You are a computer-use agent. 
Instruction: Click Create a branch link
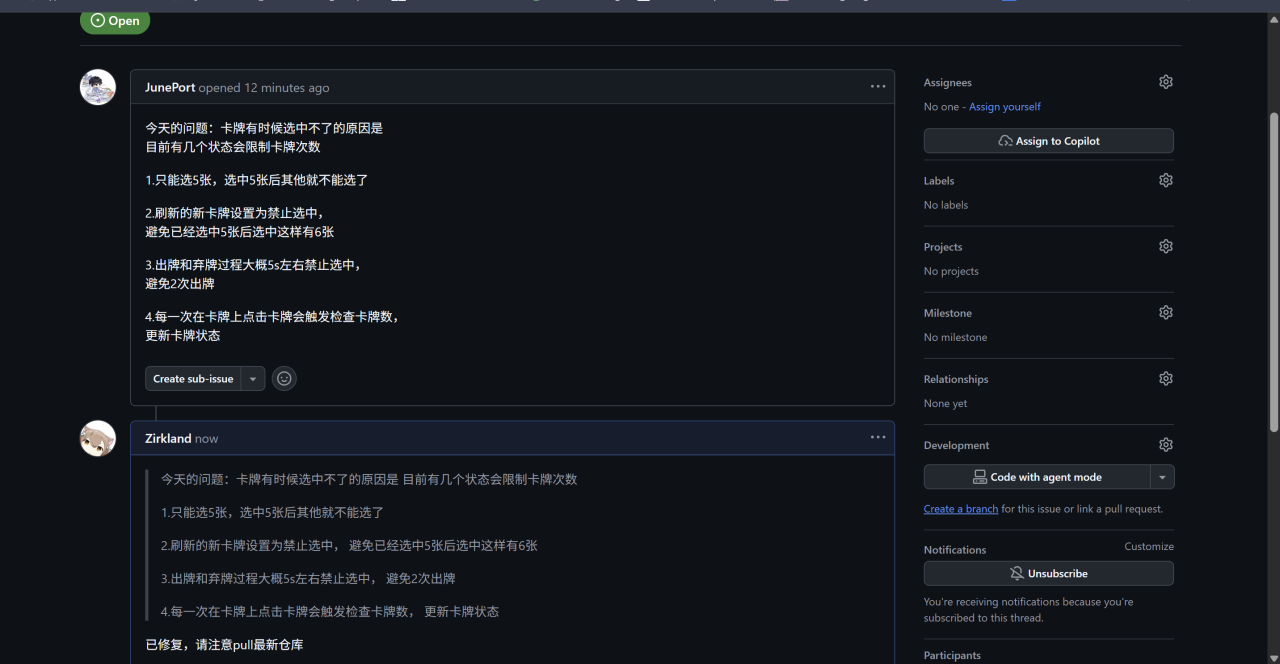tap(961, 509)
